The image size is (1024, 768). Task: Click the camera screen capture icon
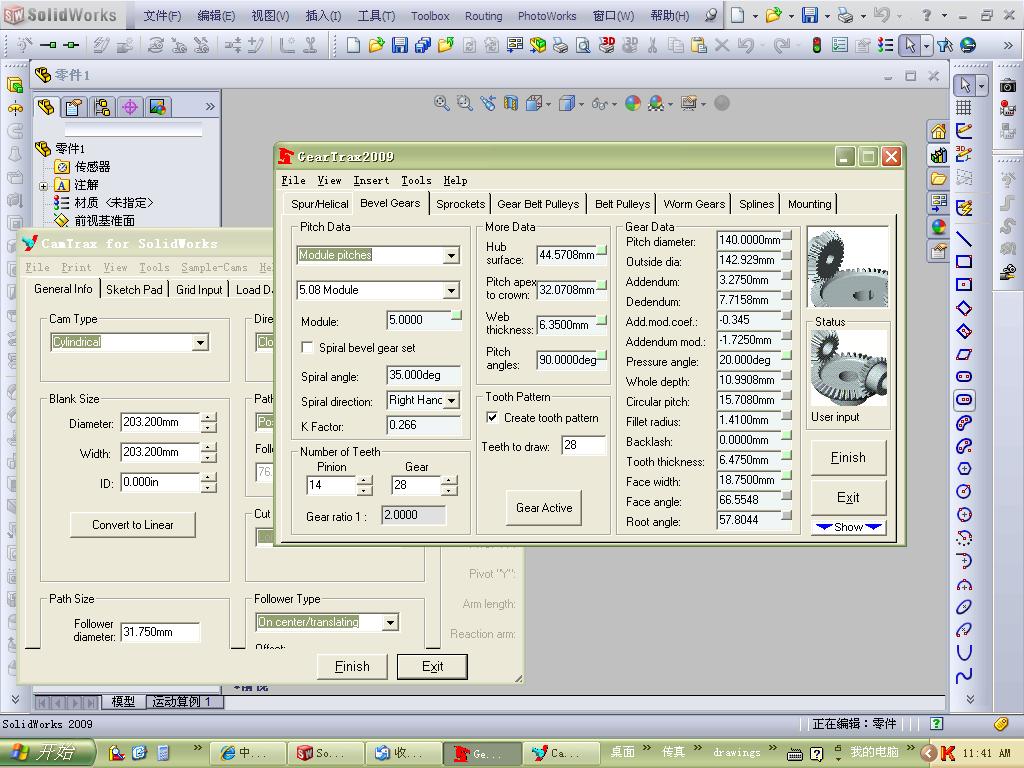click(x=1008, y=86)
